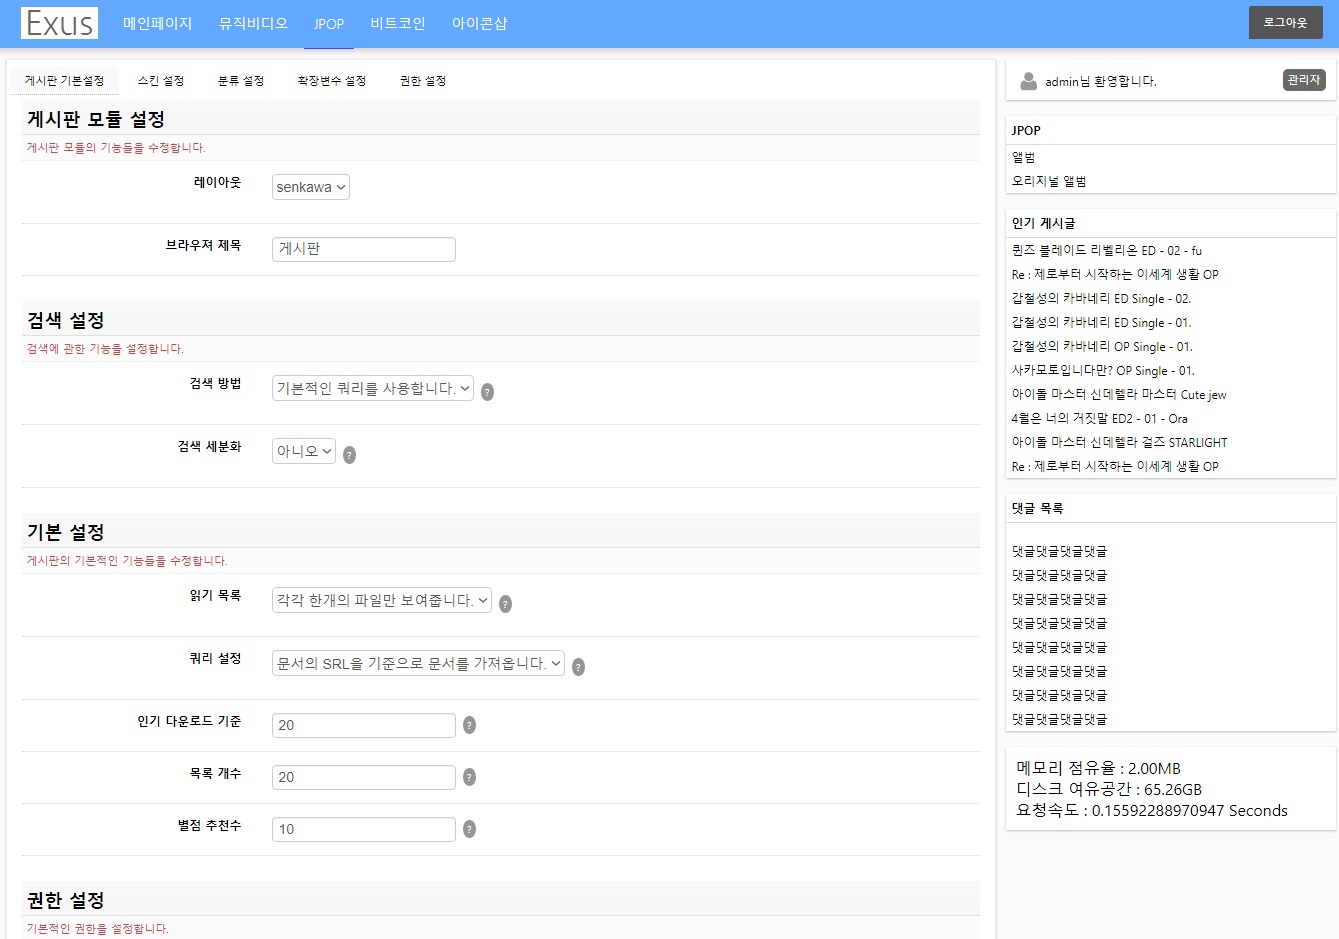Screen dimensions: 1339x939
Task: Go to 메인페이지 in top navigation
Action: (157, 23)
